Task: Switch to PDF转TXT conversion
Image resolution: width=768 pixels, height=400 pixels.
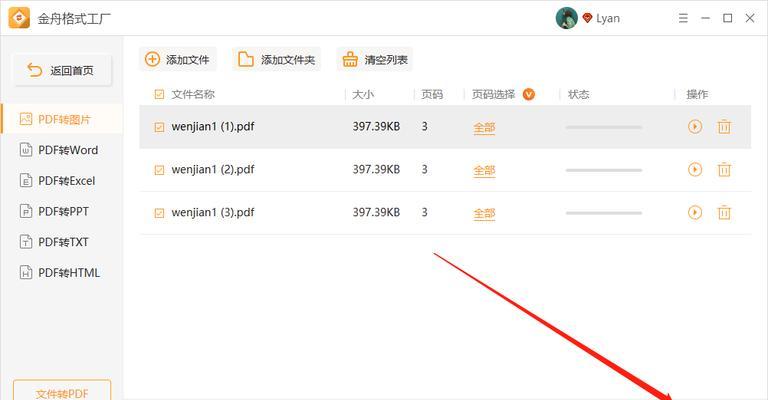Action: point(62,242)
